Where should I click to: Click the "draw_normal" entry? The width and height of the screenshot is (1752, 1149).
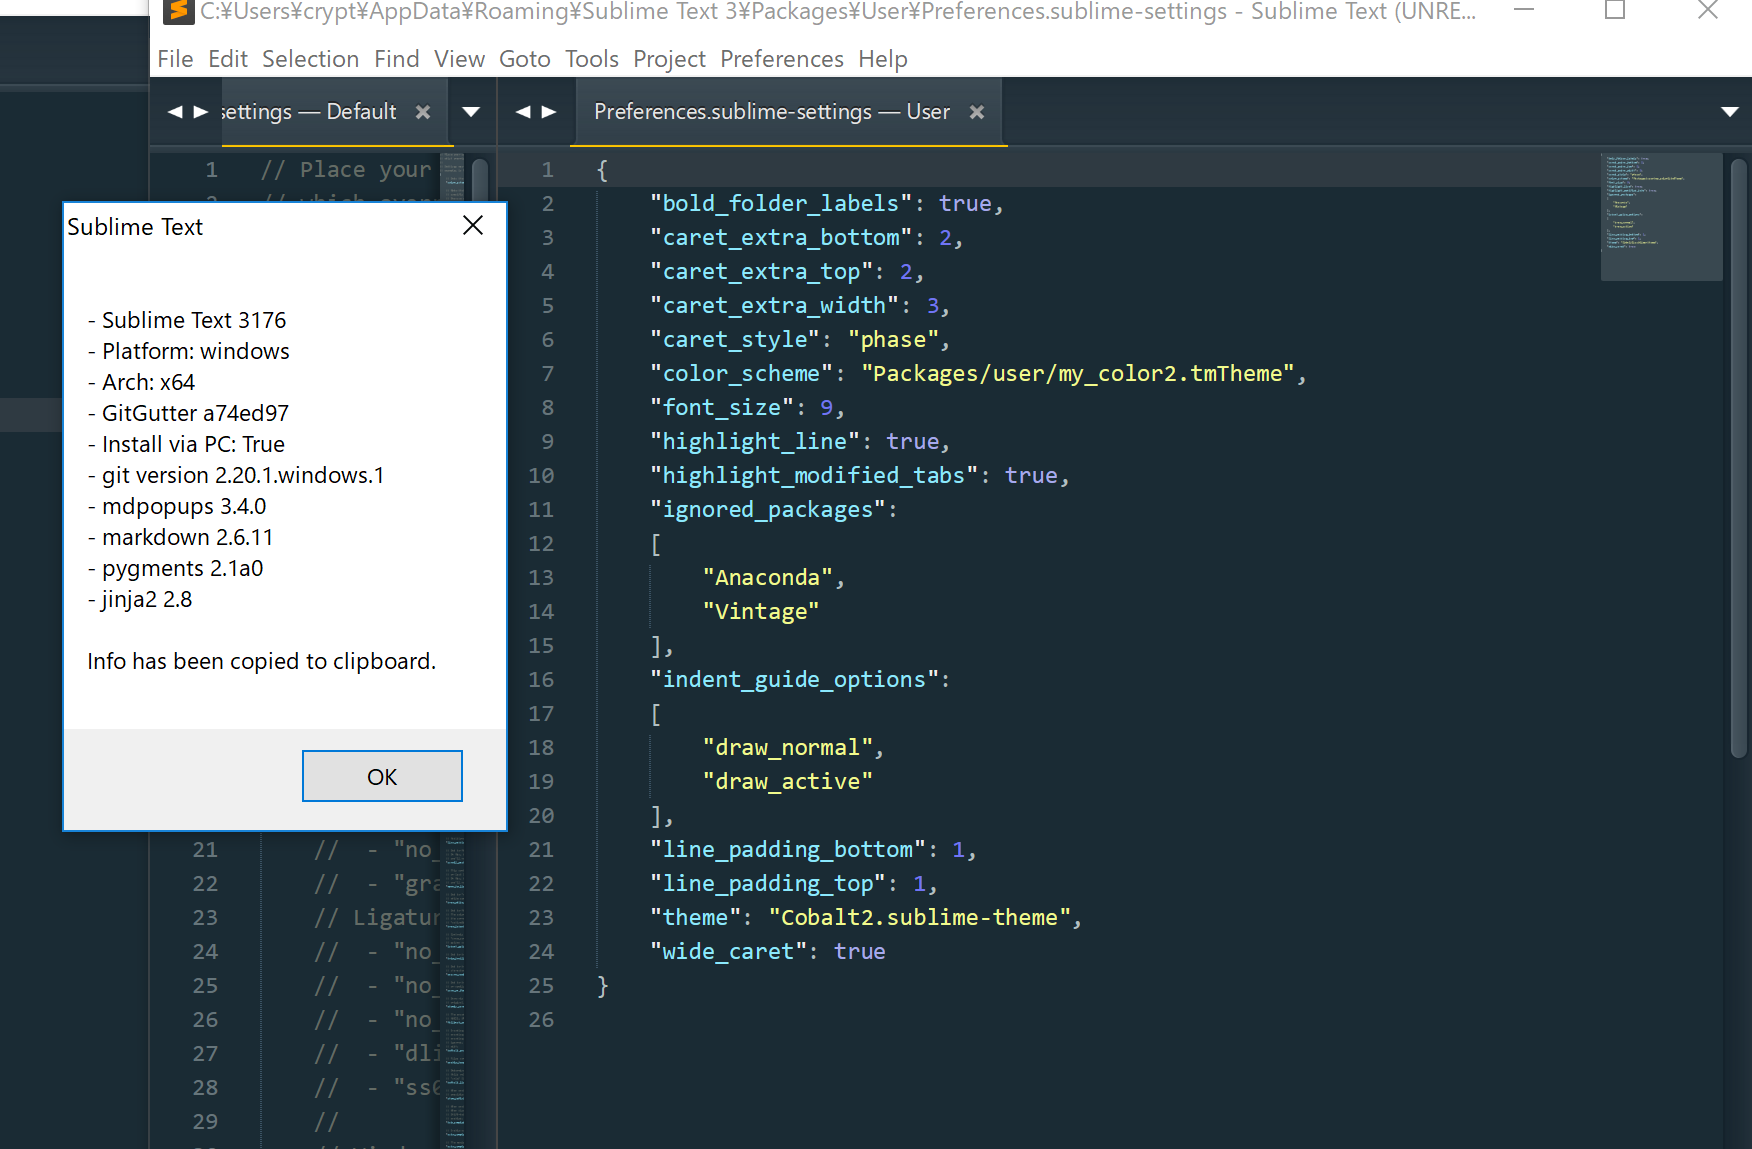point(787,747)
